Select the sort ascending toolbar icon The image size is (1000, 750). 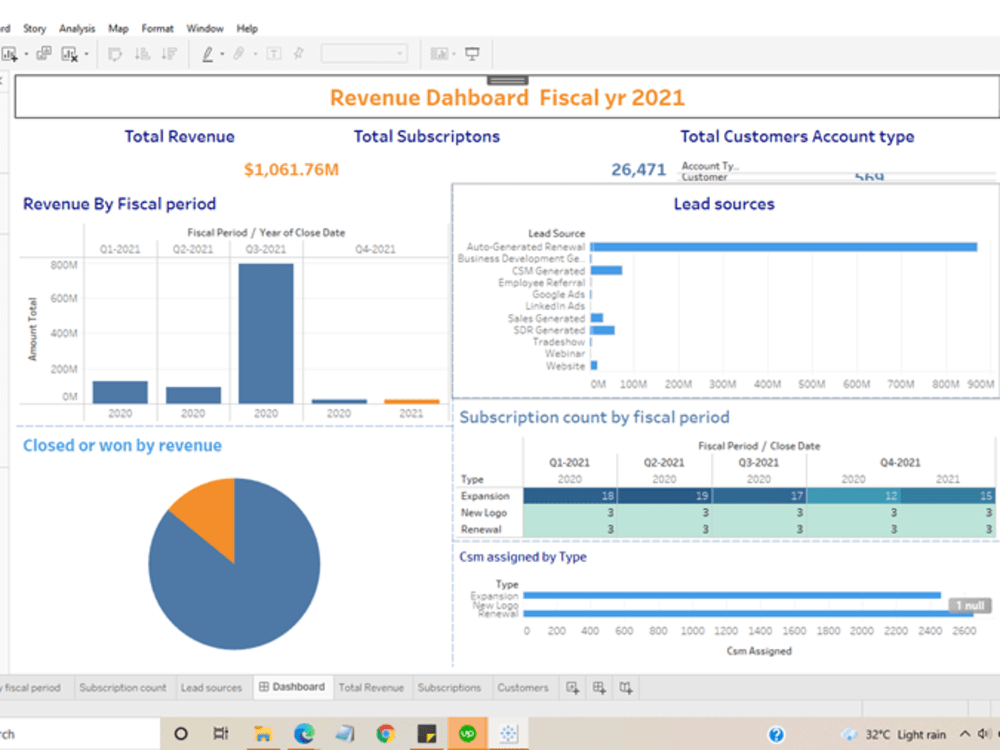point(143,53)
